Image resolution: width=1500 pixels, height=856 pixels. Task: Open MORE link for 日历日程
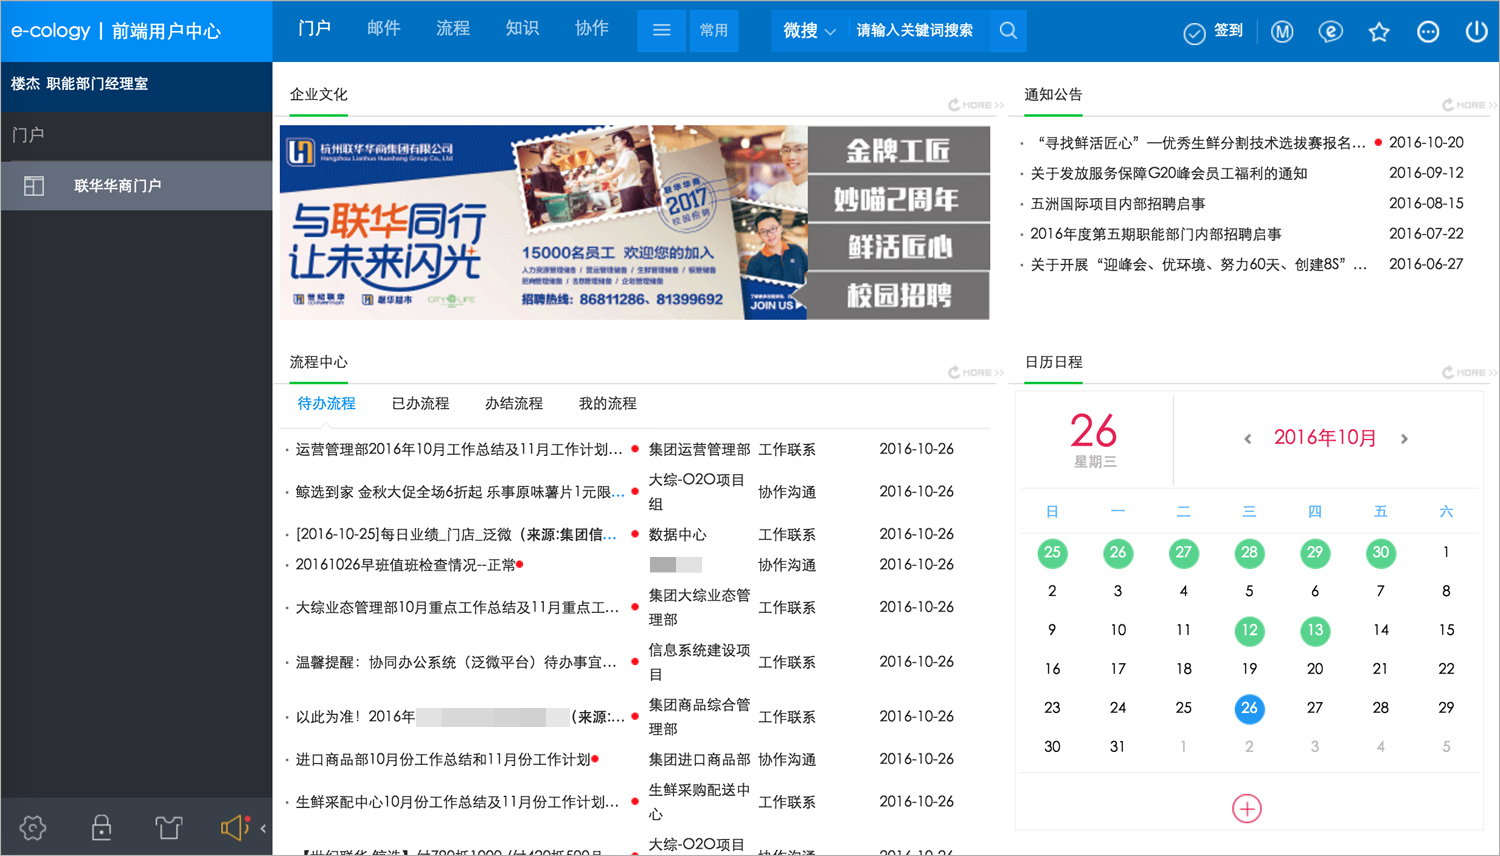(1469, 373)
